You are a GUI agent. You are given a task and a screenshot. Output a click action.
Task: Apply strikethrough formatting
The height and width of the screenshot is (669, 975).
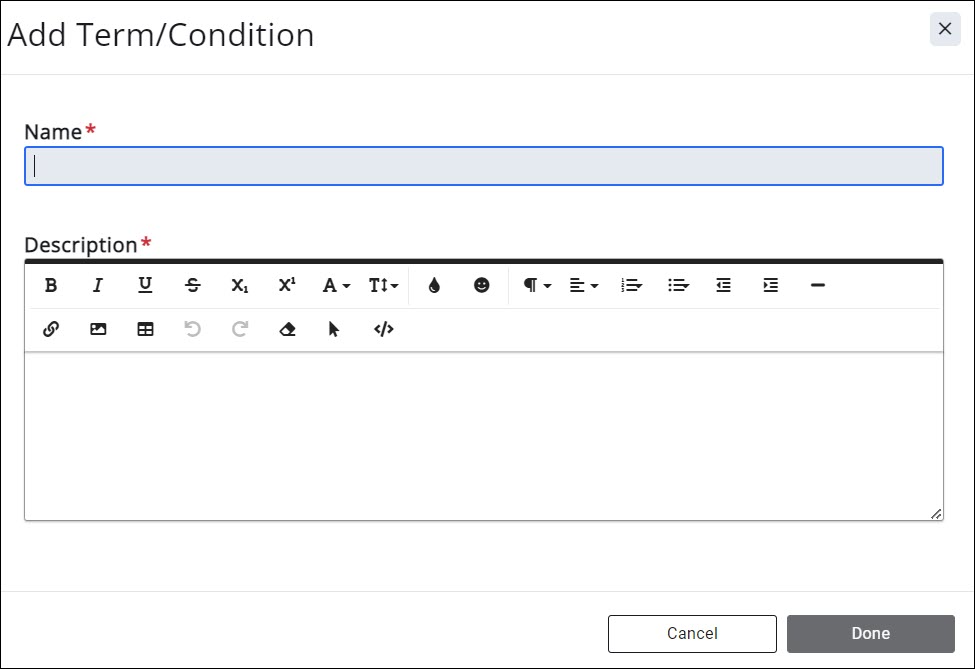point(193,286)
